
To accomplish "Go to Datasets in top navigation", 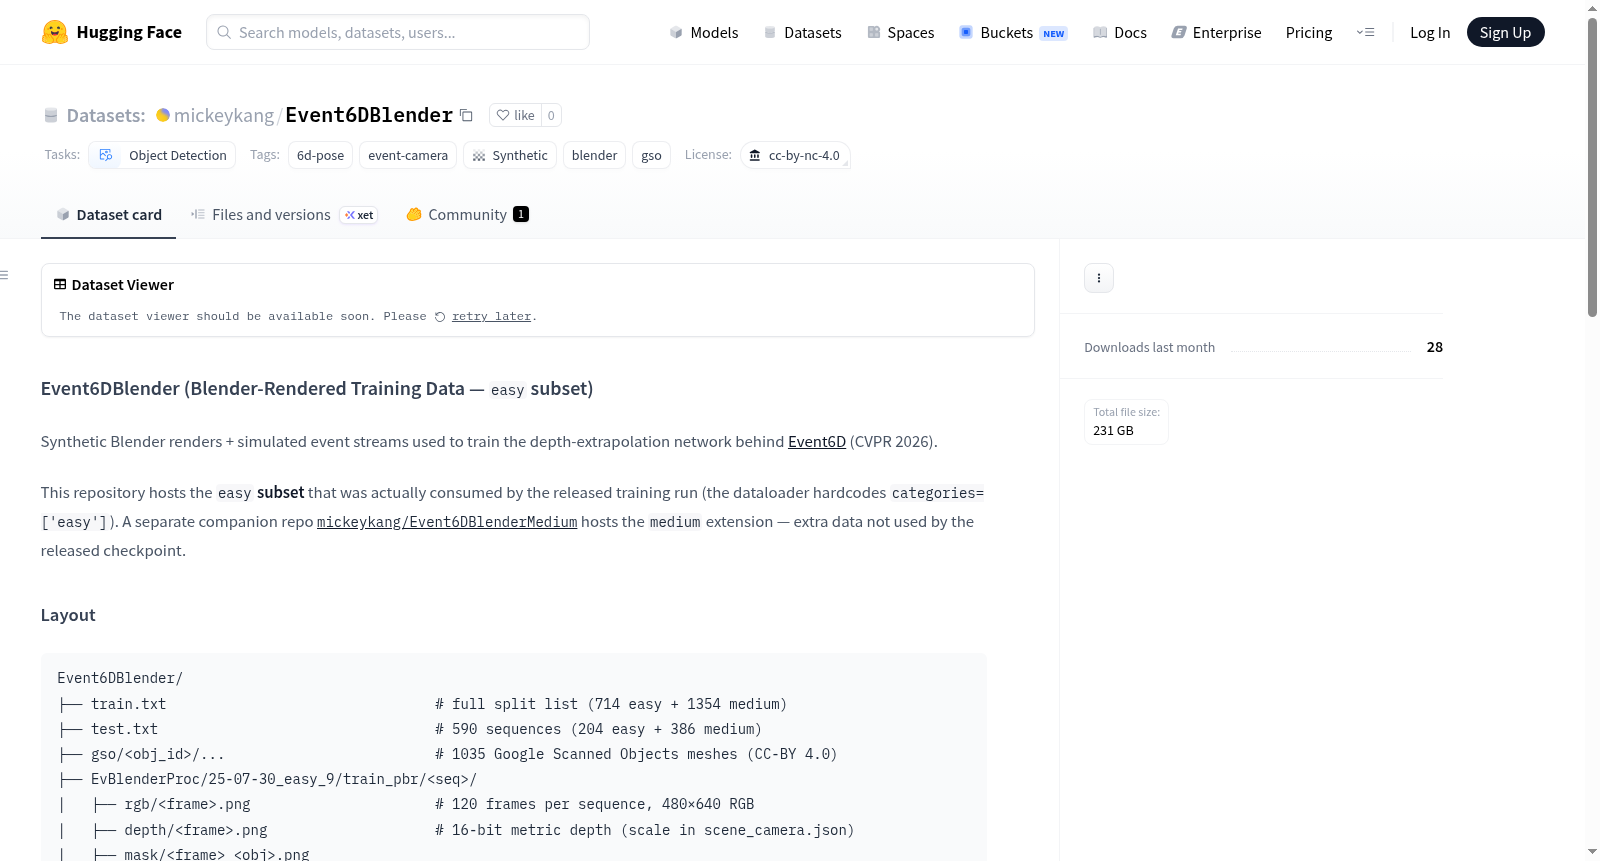I will 802,32.
